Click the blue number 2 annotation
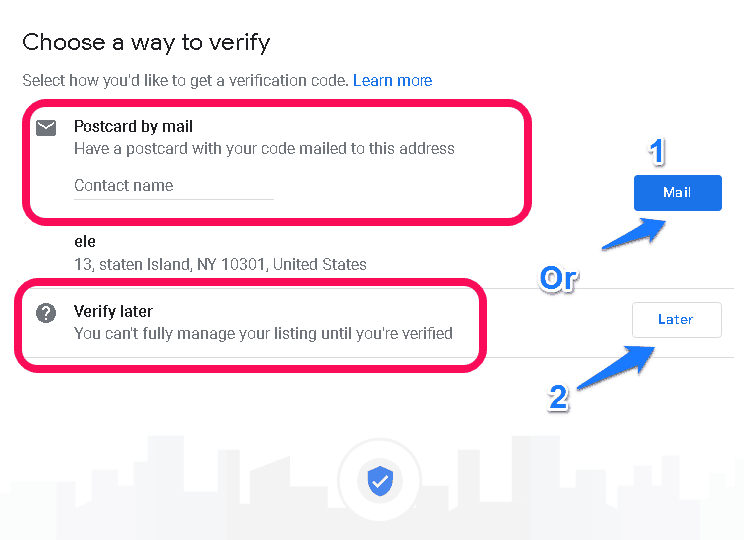This screenshot has height=540, width=744. (x=558, y=398)
